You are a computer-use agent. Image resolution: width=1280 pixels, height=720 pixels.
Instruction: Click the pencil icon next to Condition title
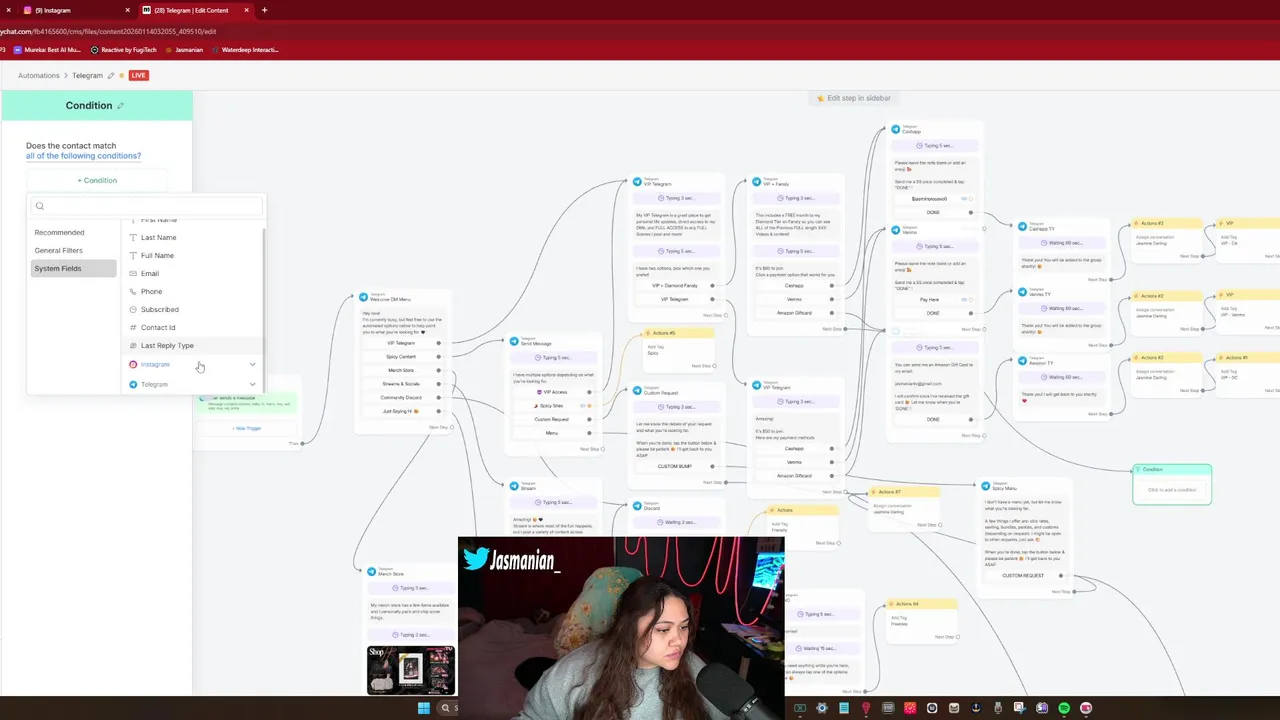click(x=121, y=106)
